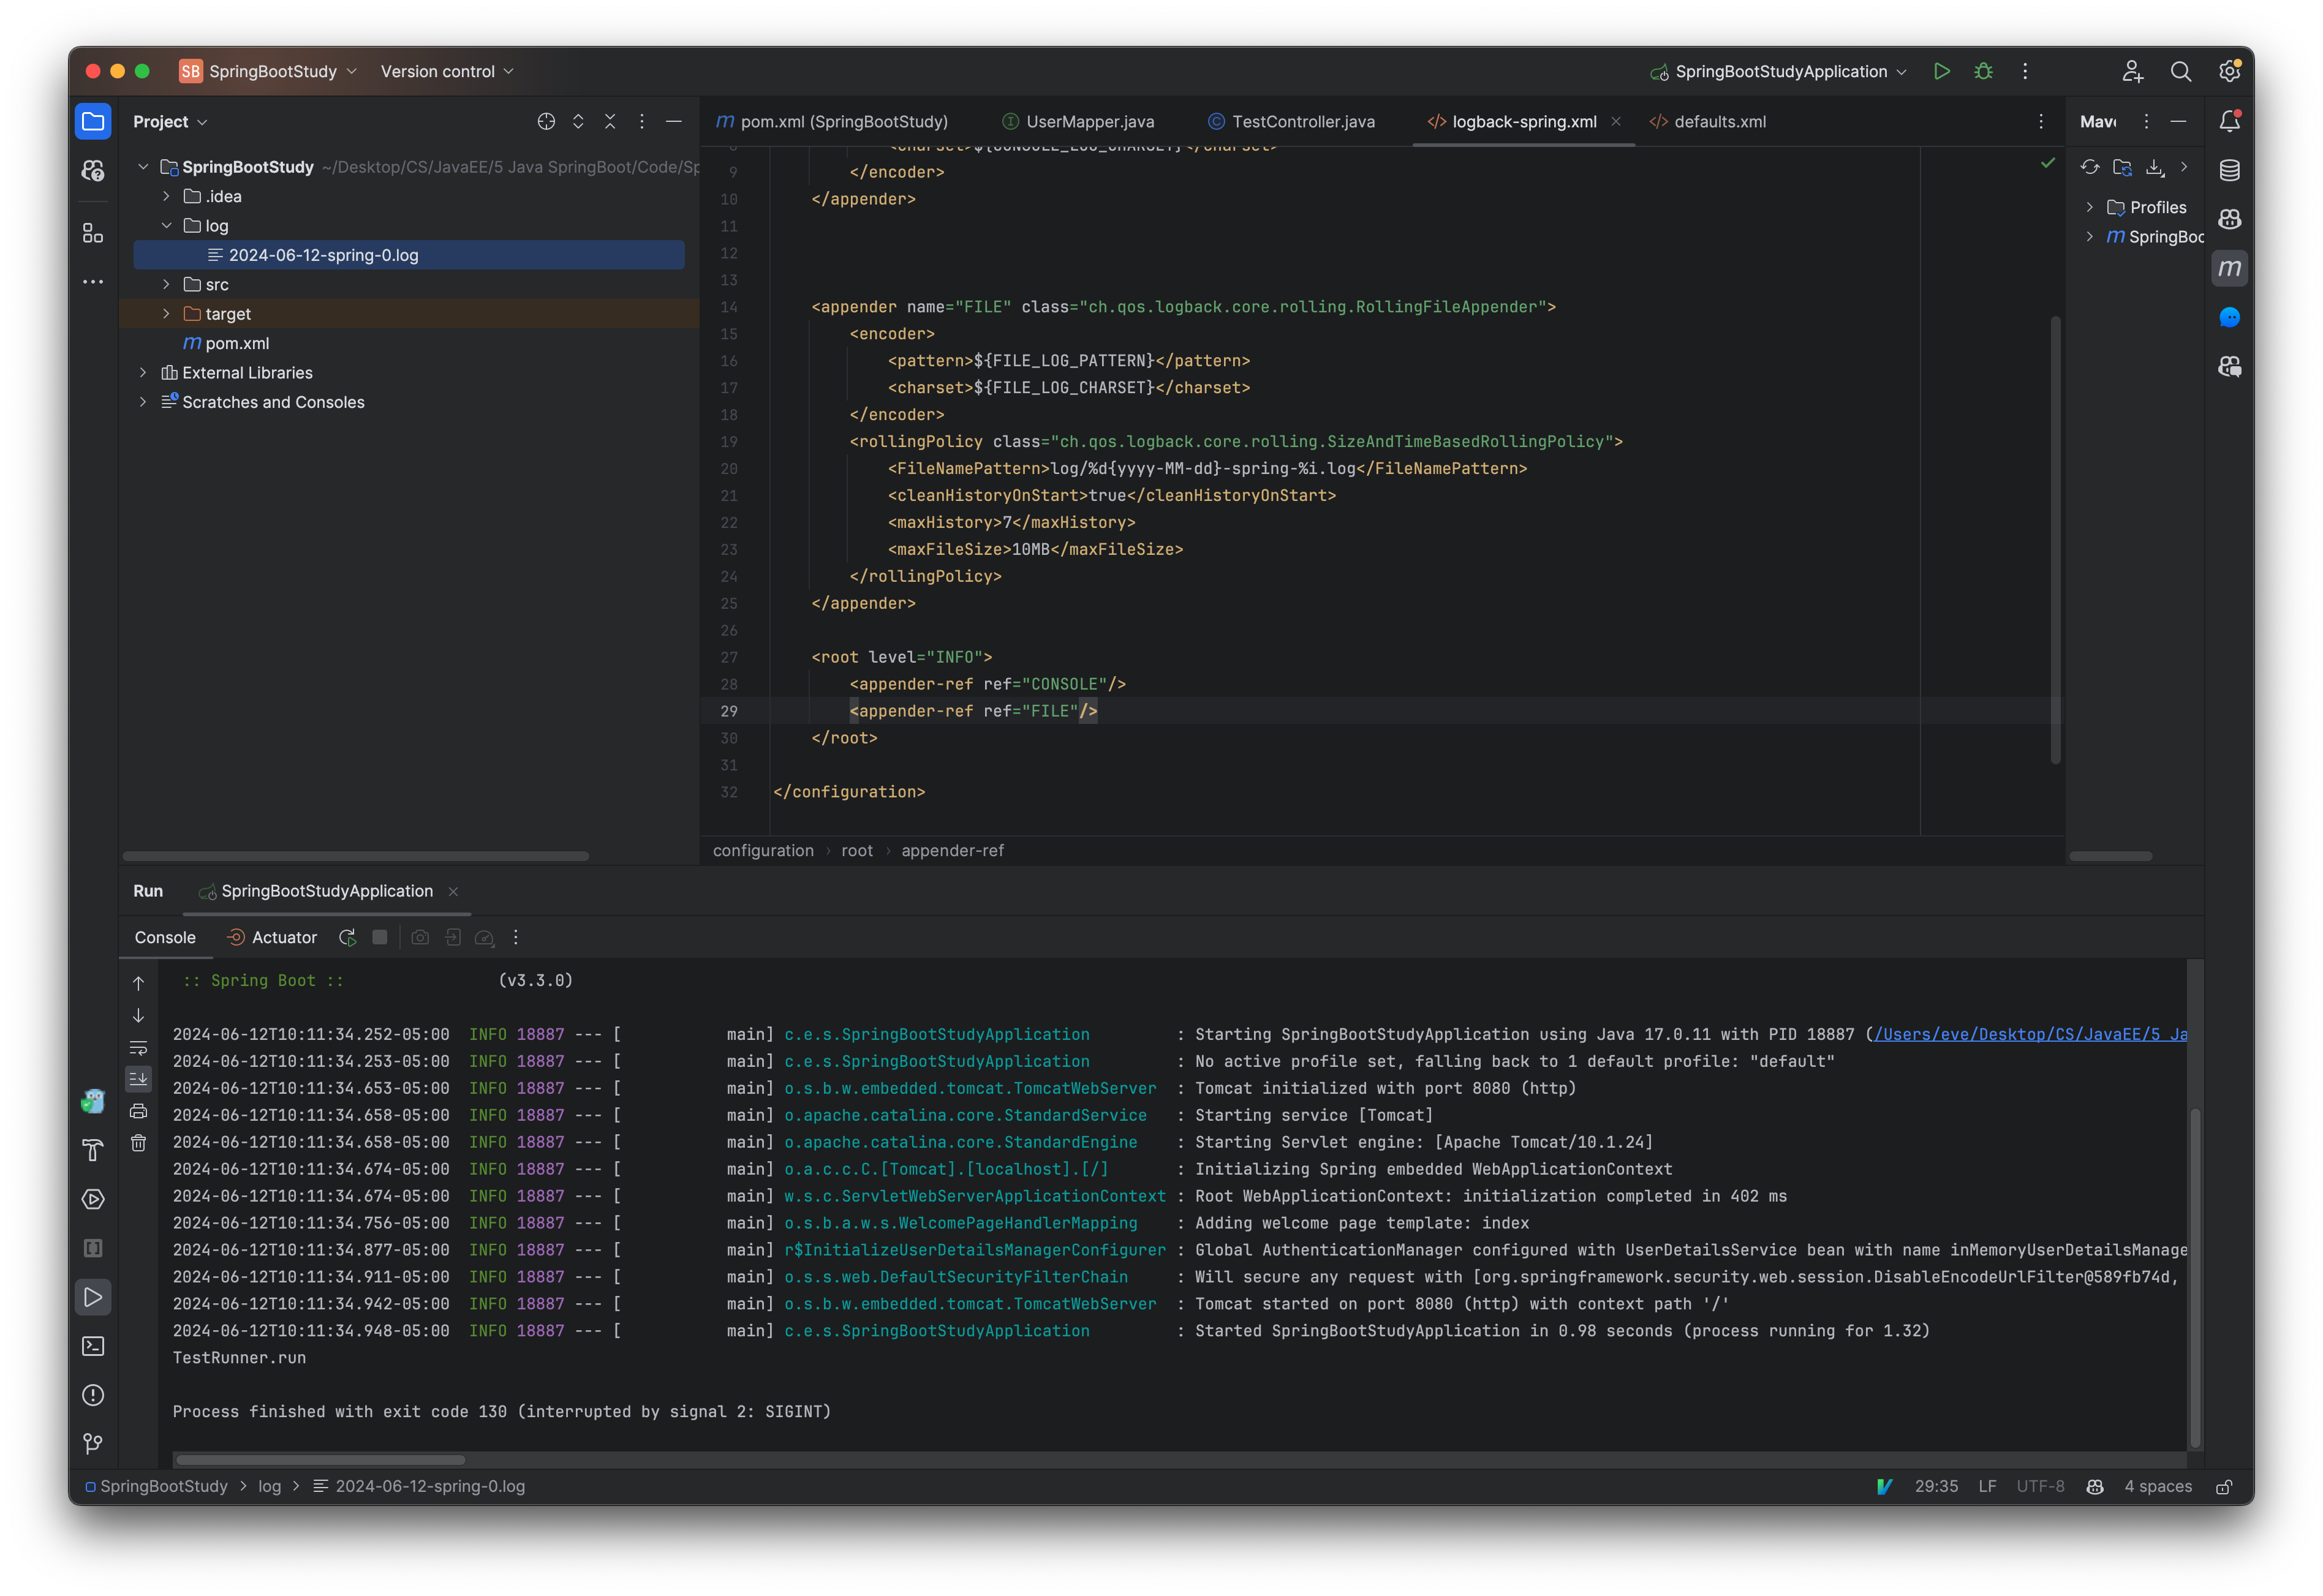This screenshot has width=2323, height=1596.
Task: Open IDE Settings via the gear icon
Action: [2229, 71]
